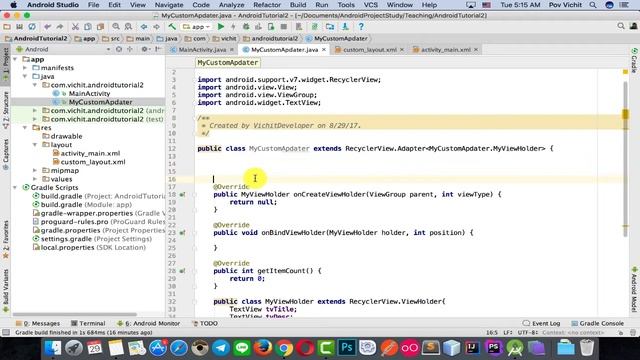Viewport: 640px width, 360px height.
Task: Collapse the Gradle Scripts node
Action: point(15,187)
